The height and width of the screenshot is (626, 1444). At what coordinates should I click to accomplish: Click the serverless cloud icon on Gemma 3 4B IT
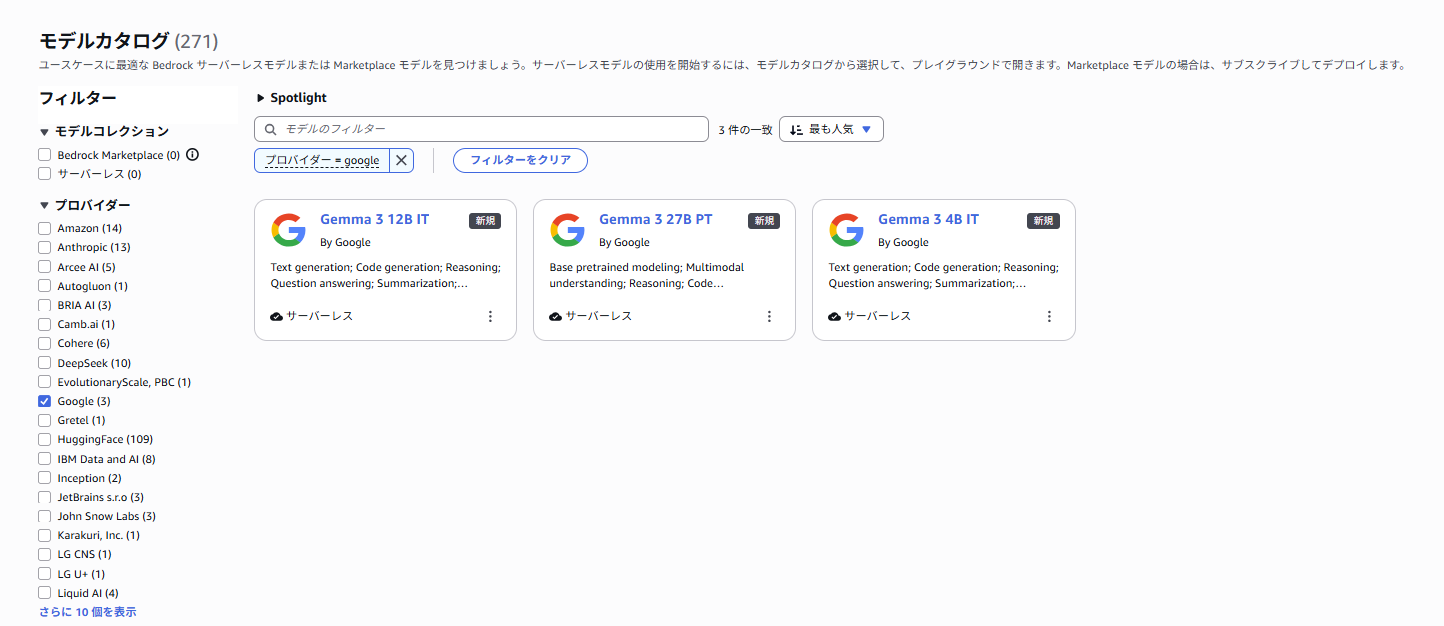coord(834,315)
